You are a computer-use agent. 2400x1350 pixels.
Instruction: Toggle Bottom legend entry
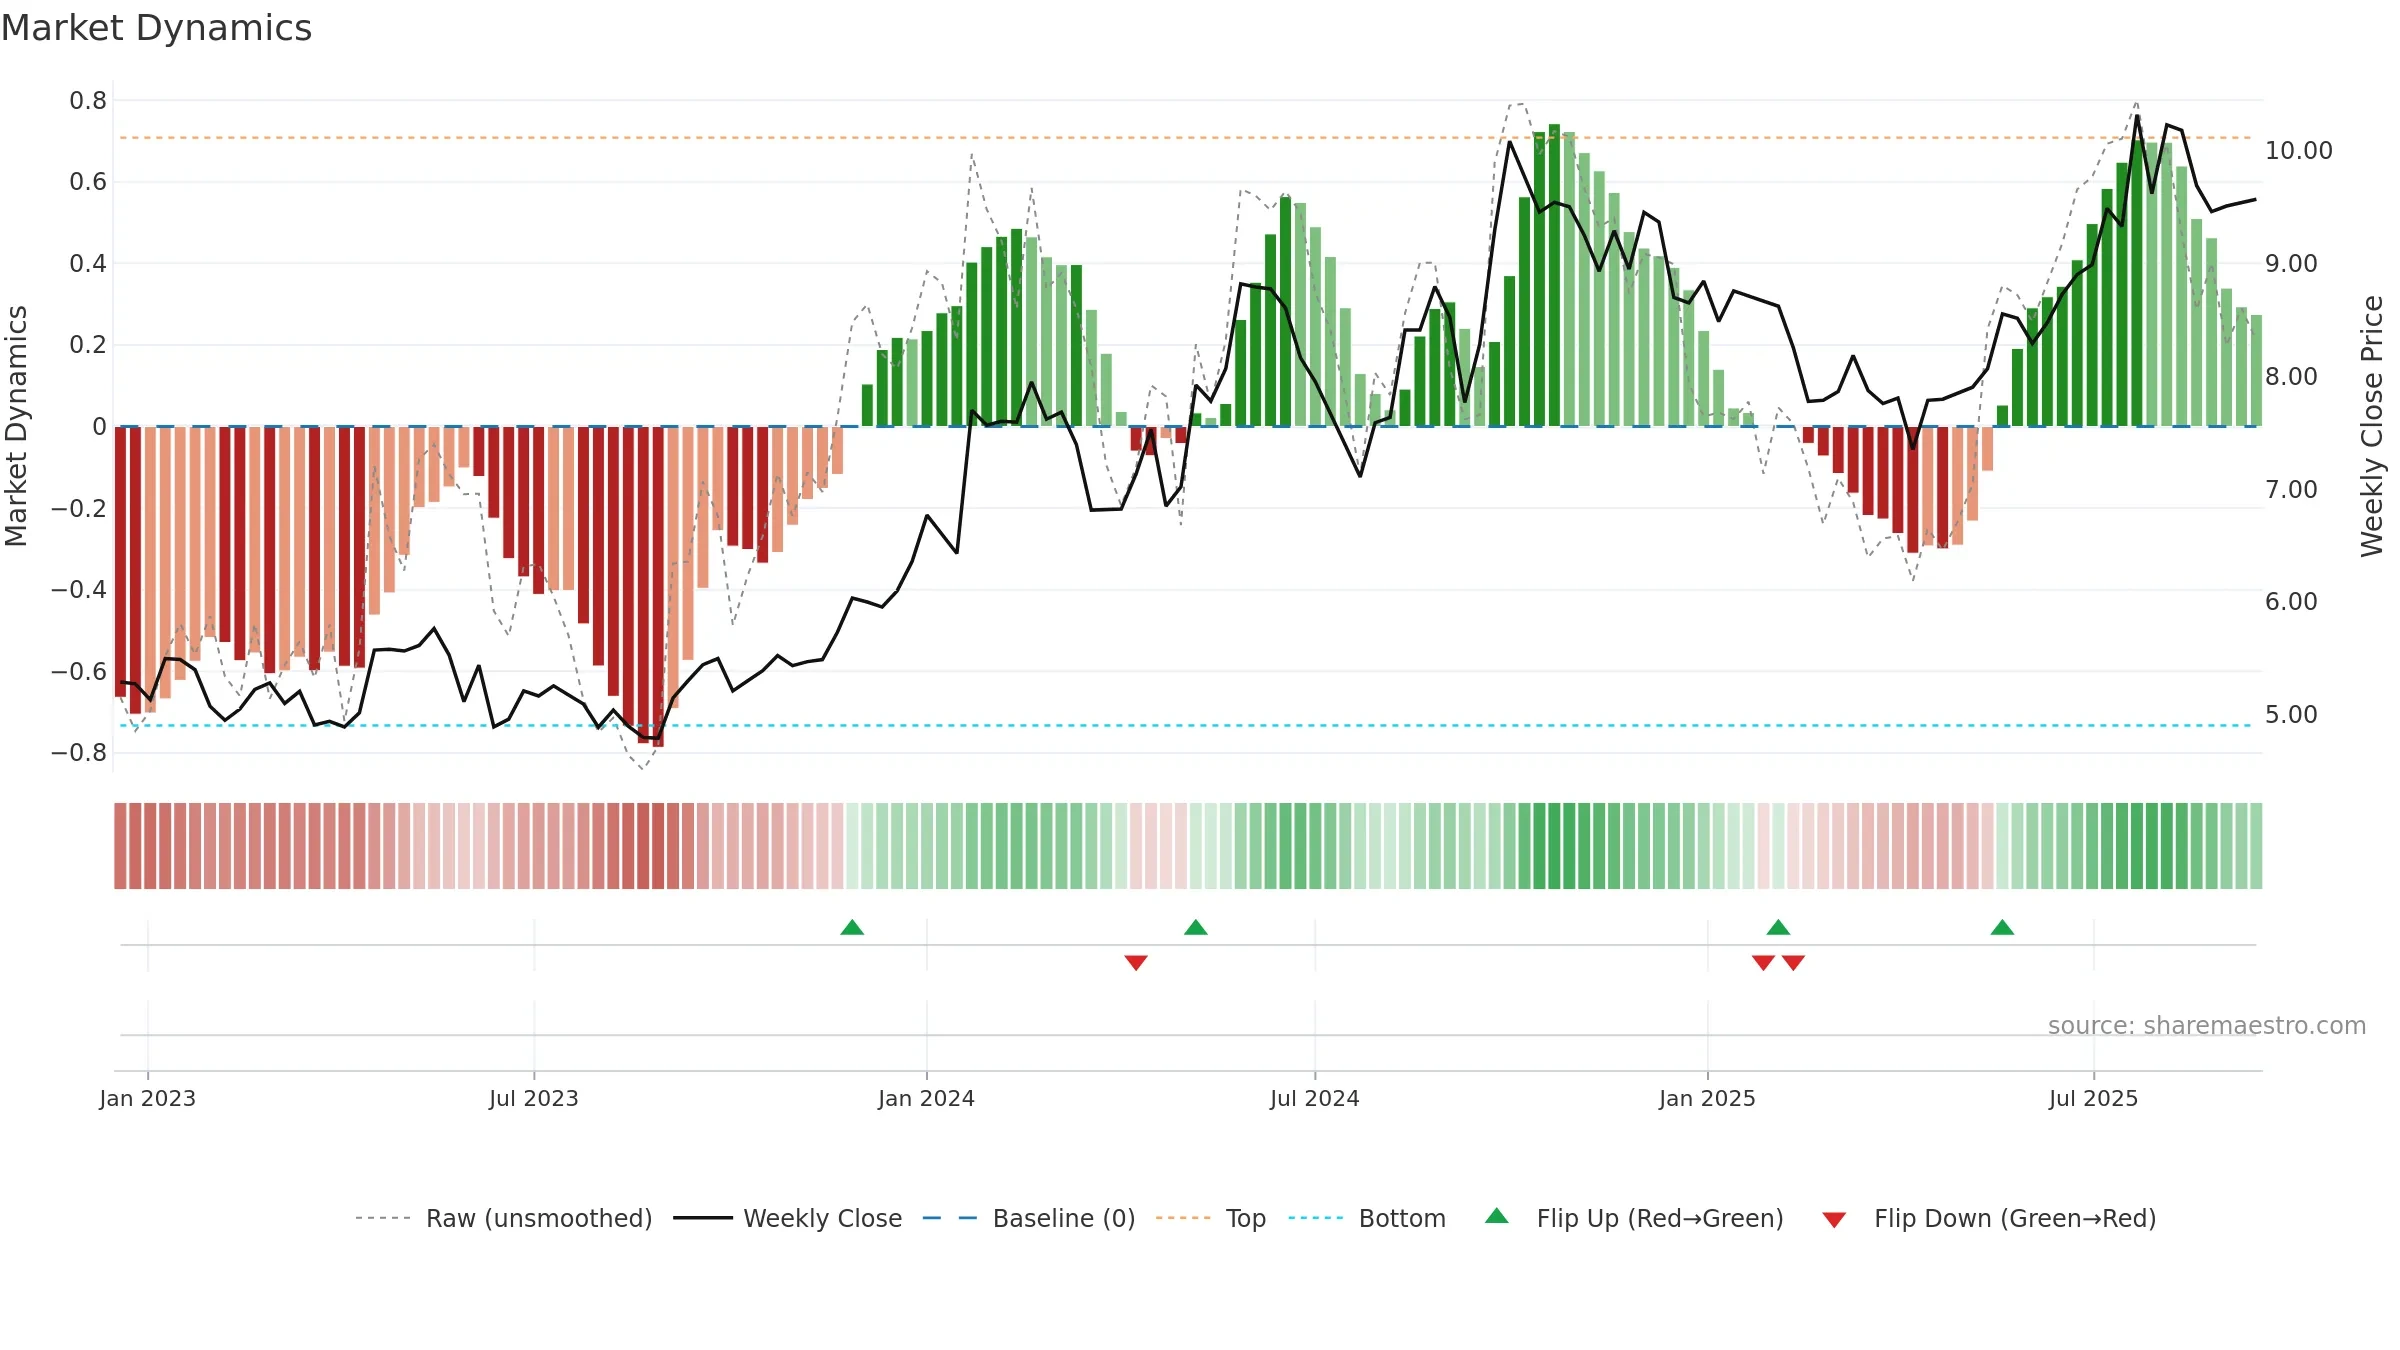pyautogui.click(x=1367, y=1218)
